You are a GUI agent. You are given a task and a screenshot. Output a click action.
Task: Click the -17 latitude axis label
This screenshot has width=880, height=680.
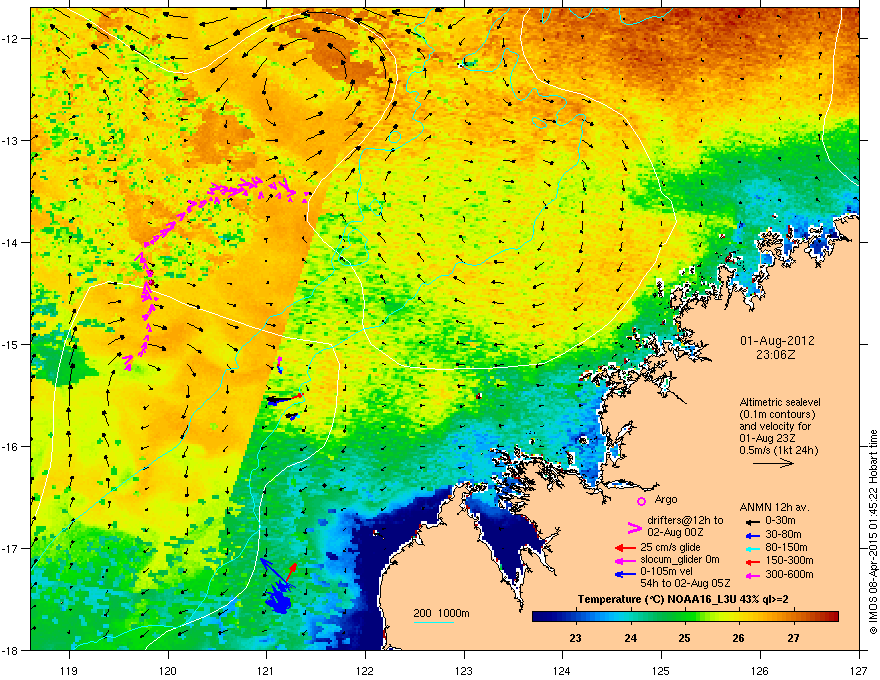coord(11,548)
